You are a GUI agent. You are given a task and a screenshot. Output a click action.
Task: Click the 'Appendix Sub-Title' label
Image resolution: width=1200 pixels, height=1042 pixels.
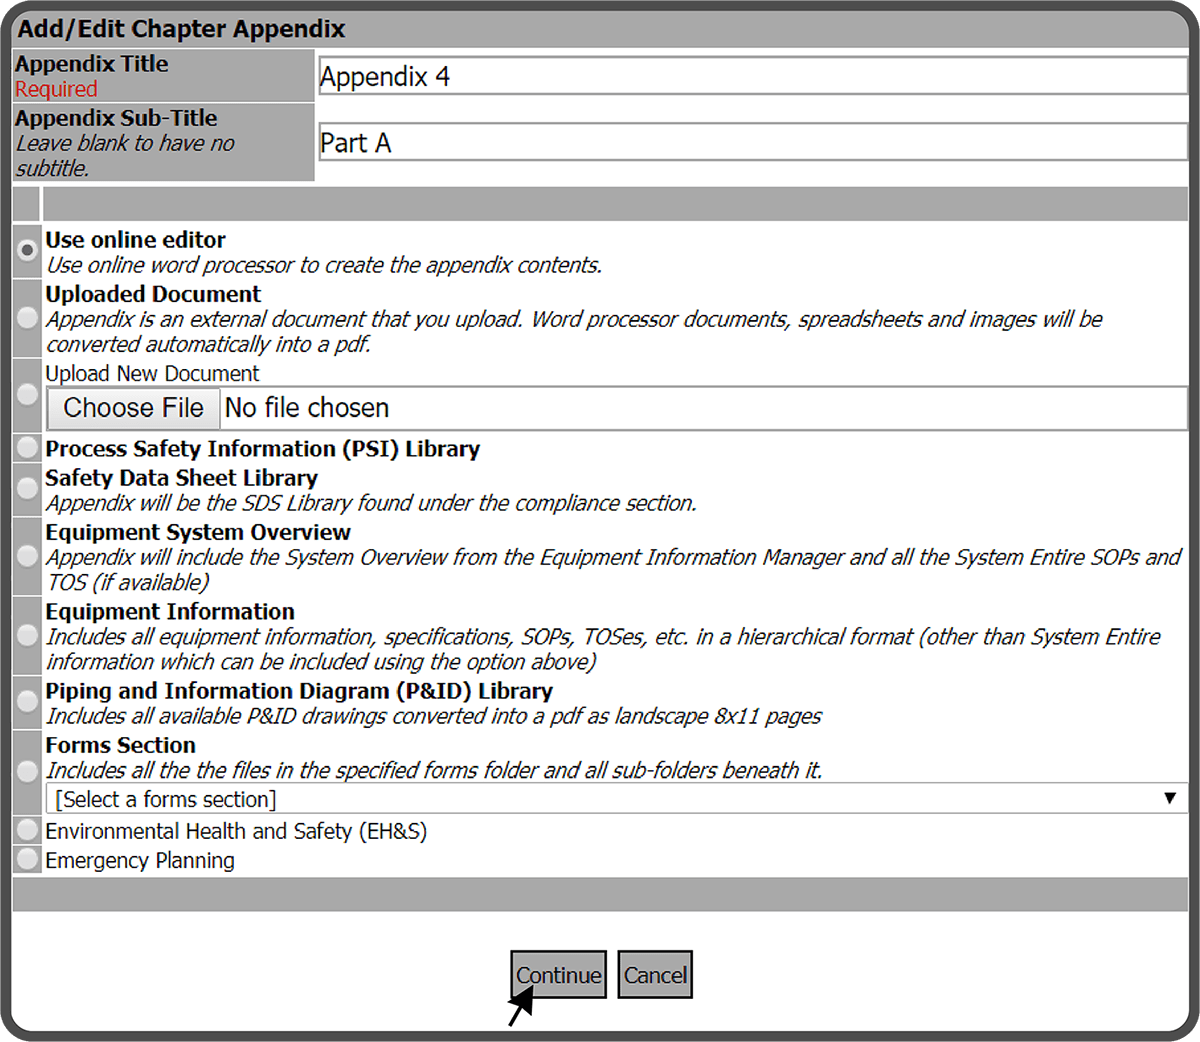click(116, 117)
